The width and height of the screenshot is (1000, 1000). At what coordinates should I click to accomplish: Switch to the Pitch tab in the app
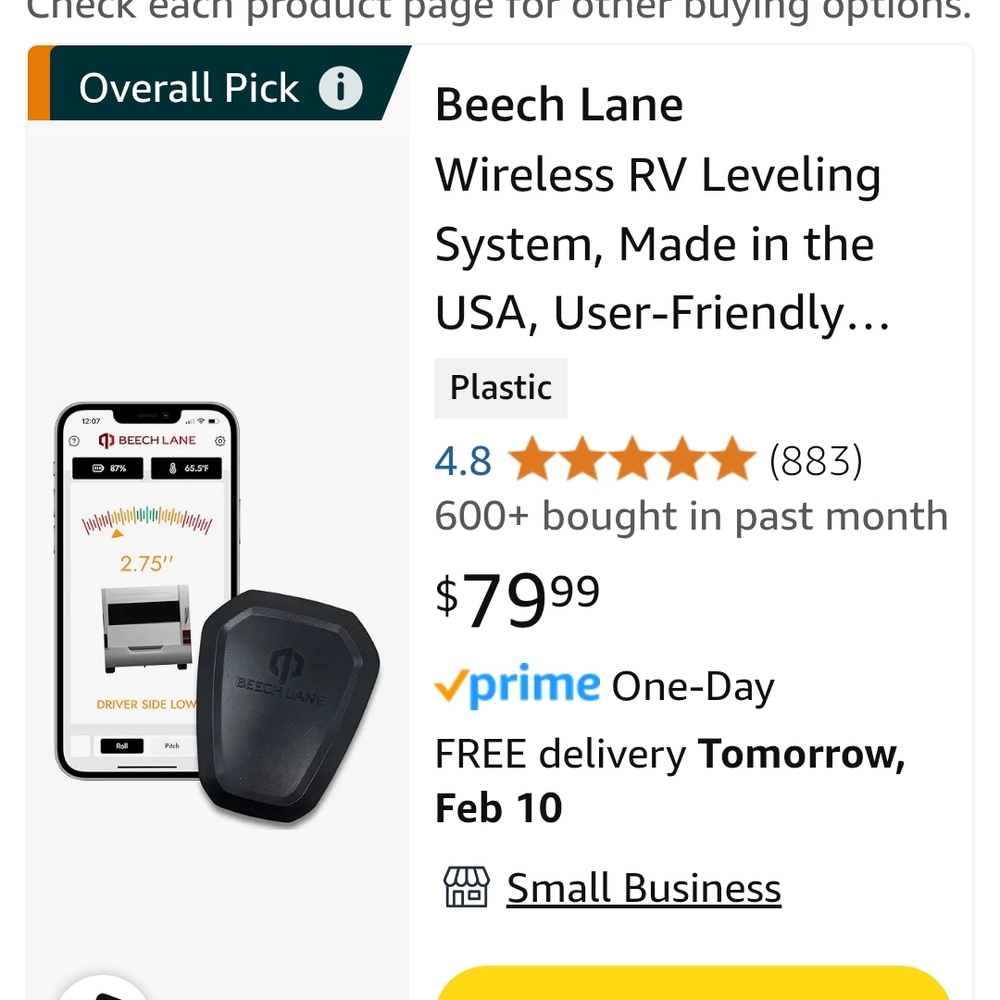[171, 745]
